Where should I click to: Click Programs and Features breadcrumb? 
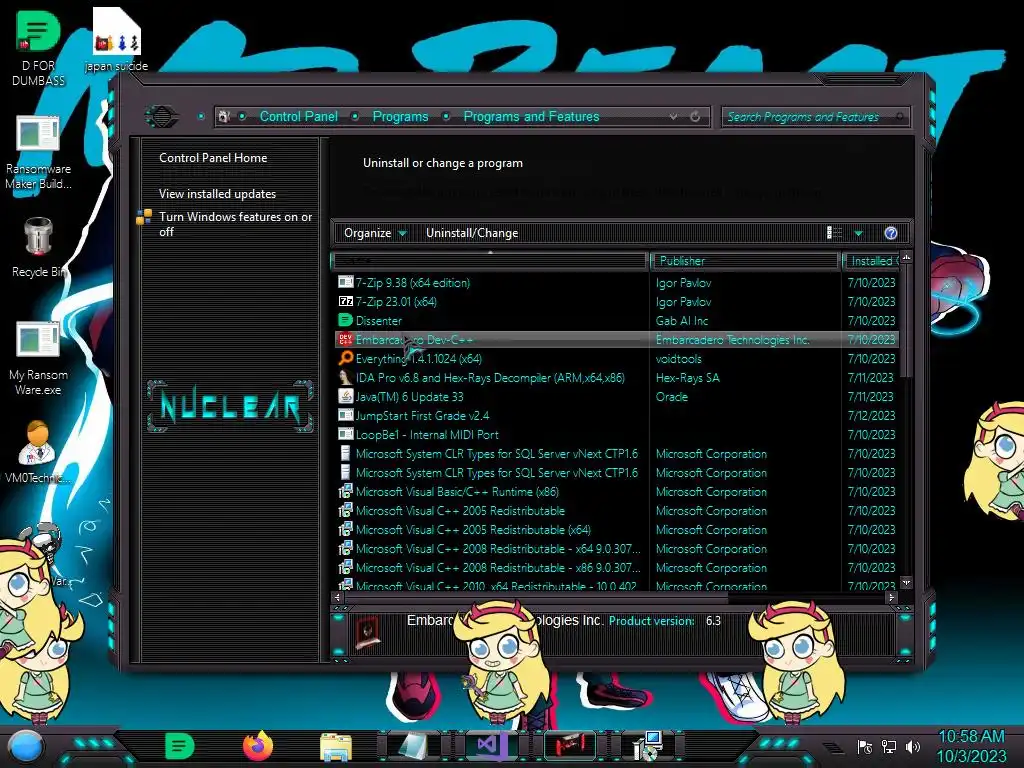coord(531,117)
